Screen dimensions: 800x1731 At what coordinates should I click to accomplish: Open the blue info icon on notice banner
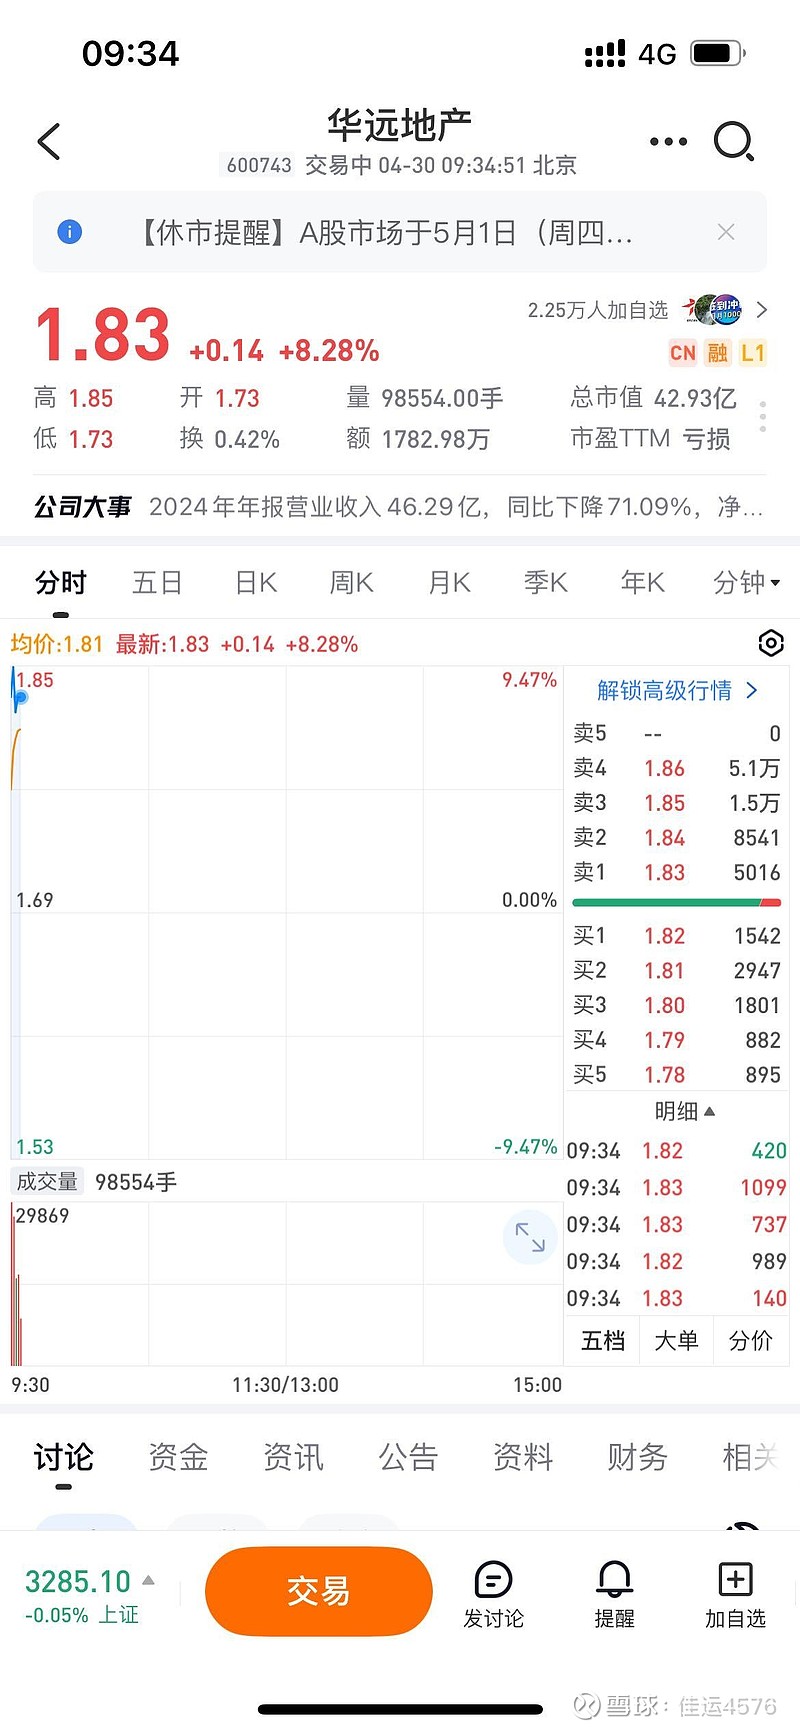70,232
